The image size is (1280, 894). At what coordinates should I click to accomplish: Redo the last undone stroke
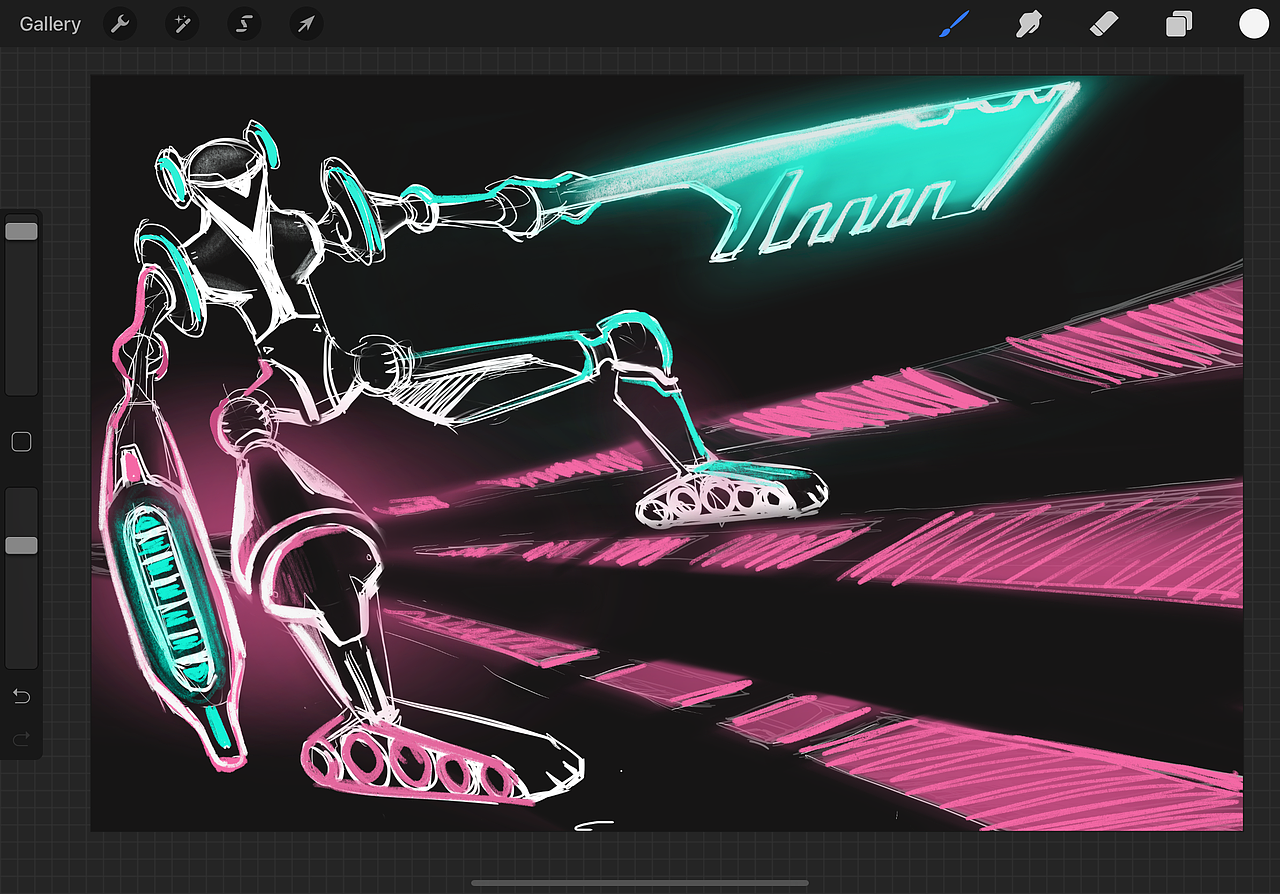(21, 739)
